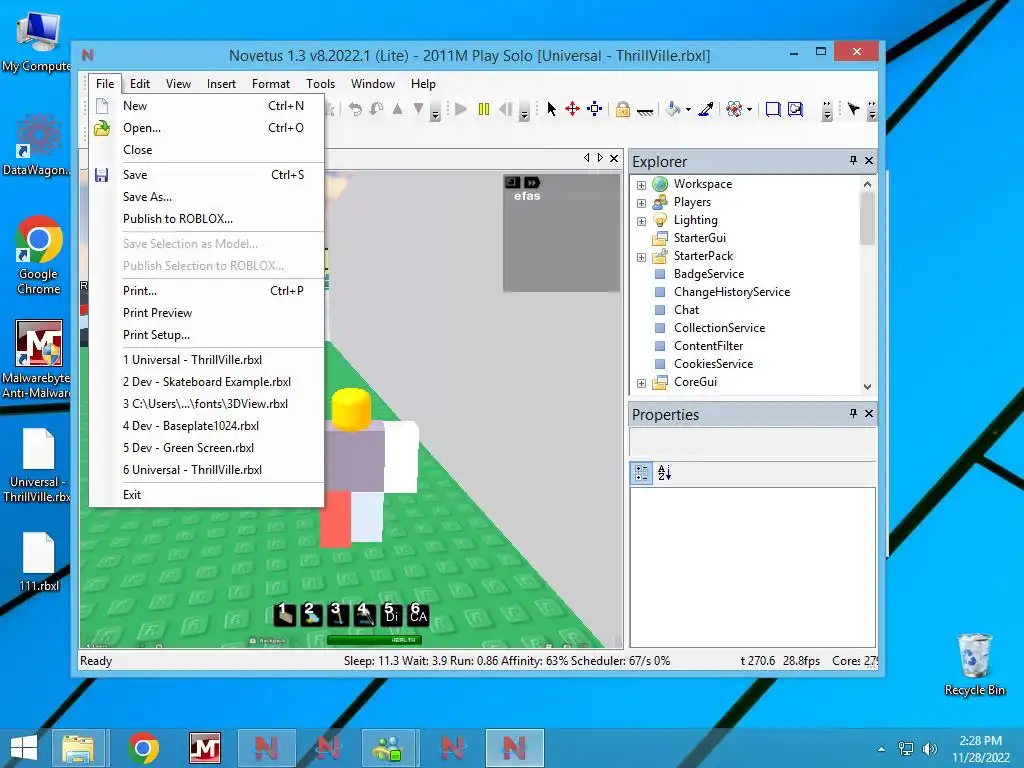
Task: Open File Explorer from the taskbar
Action: (x=78, y=748)
